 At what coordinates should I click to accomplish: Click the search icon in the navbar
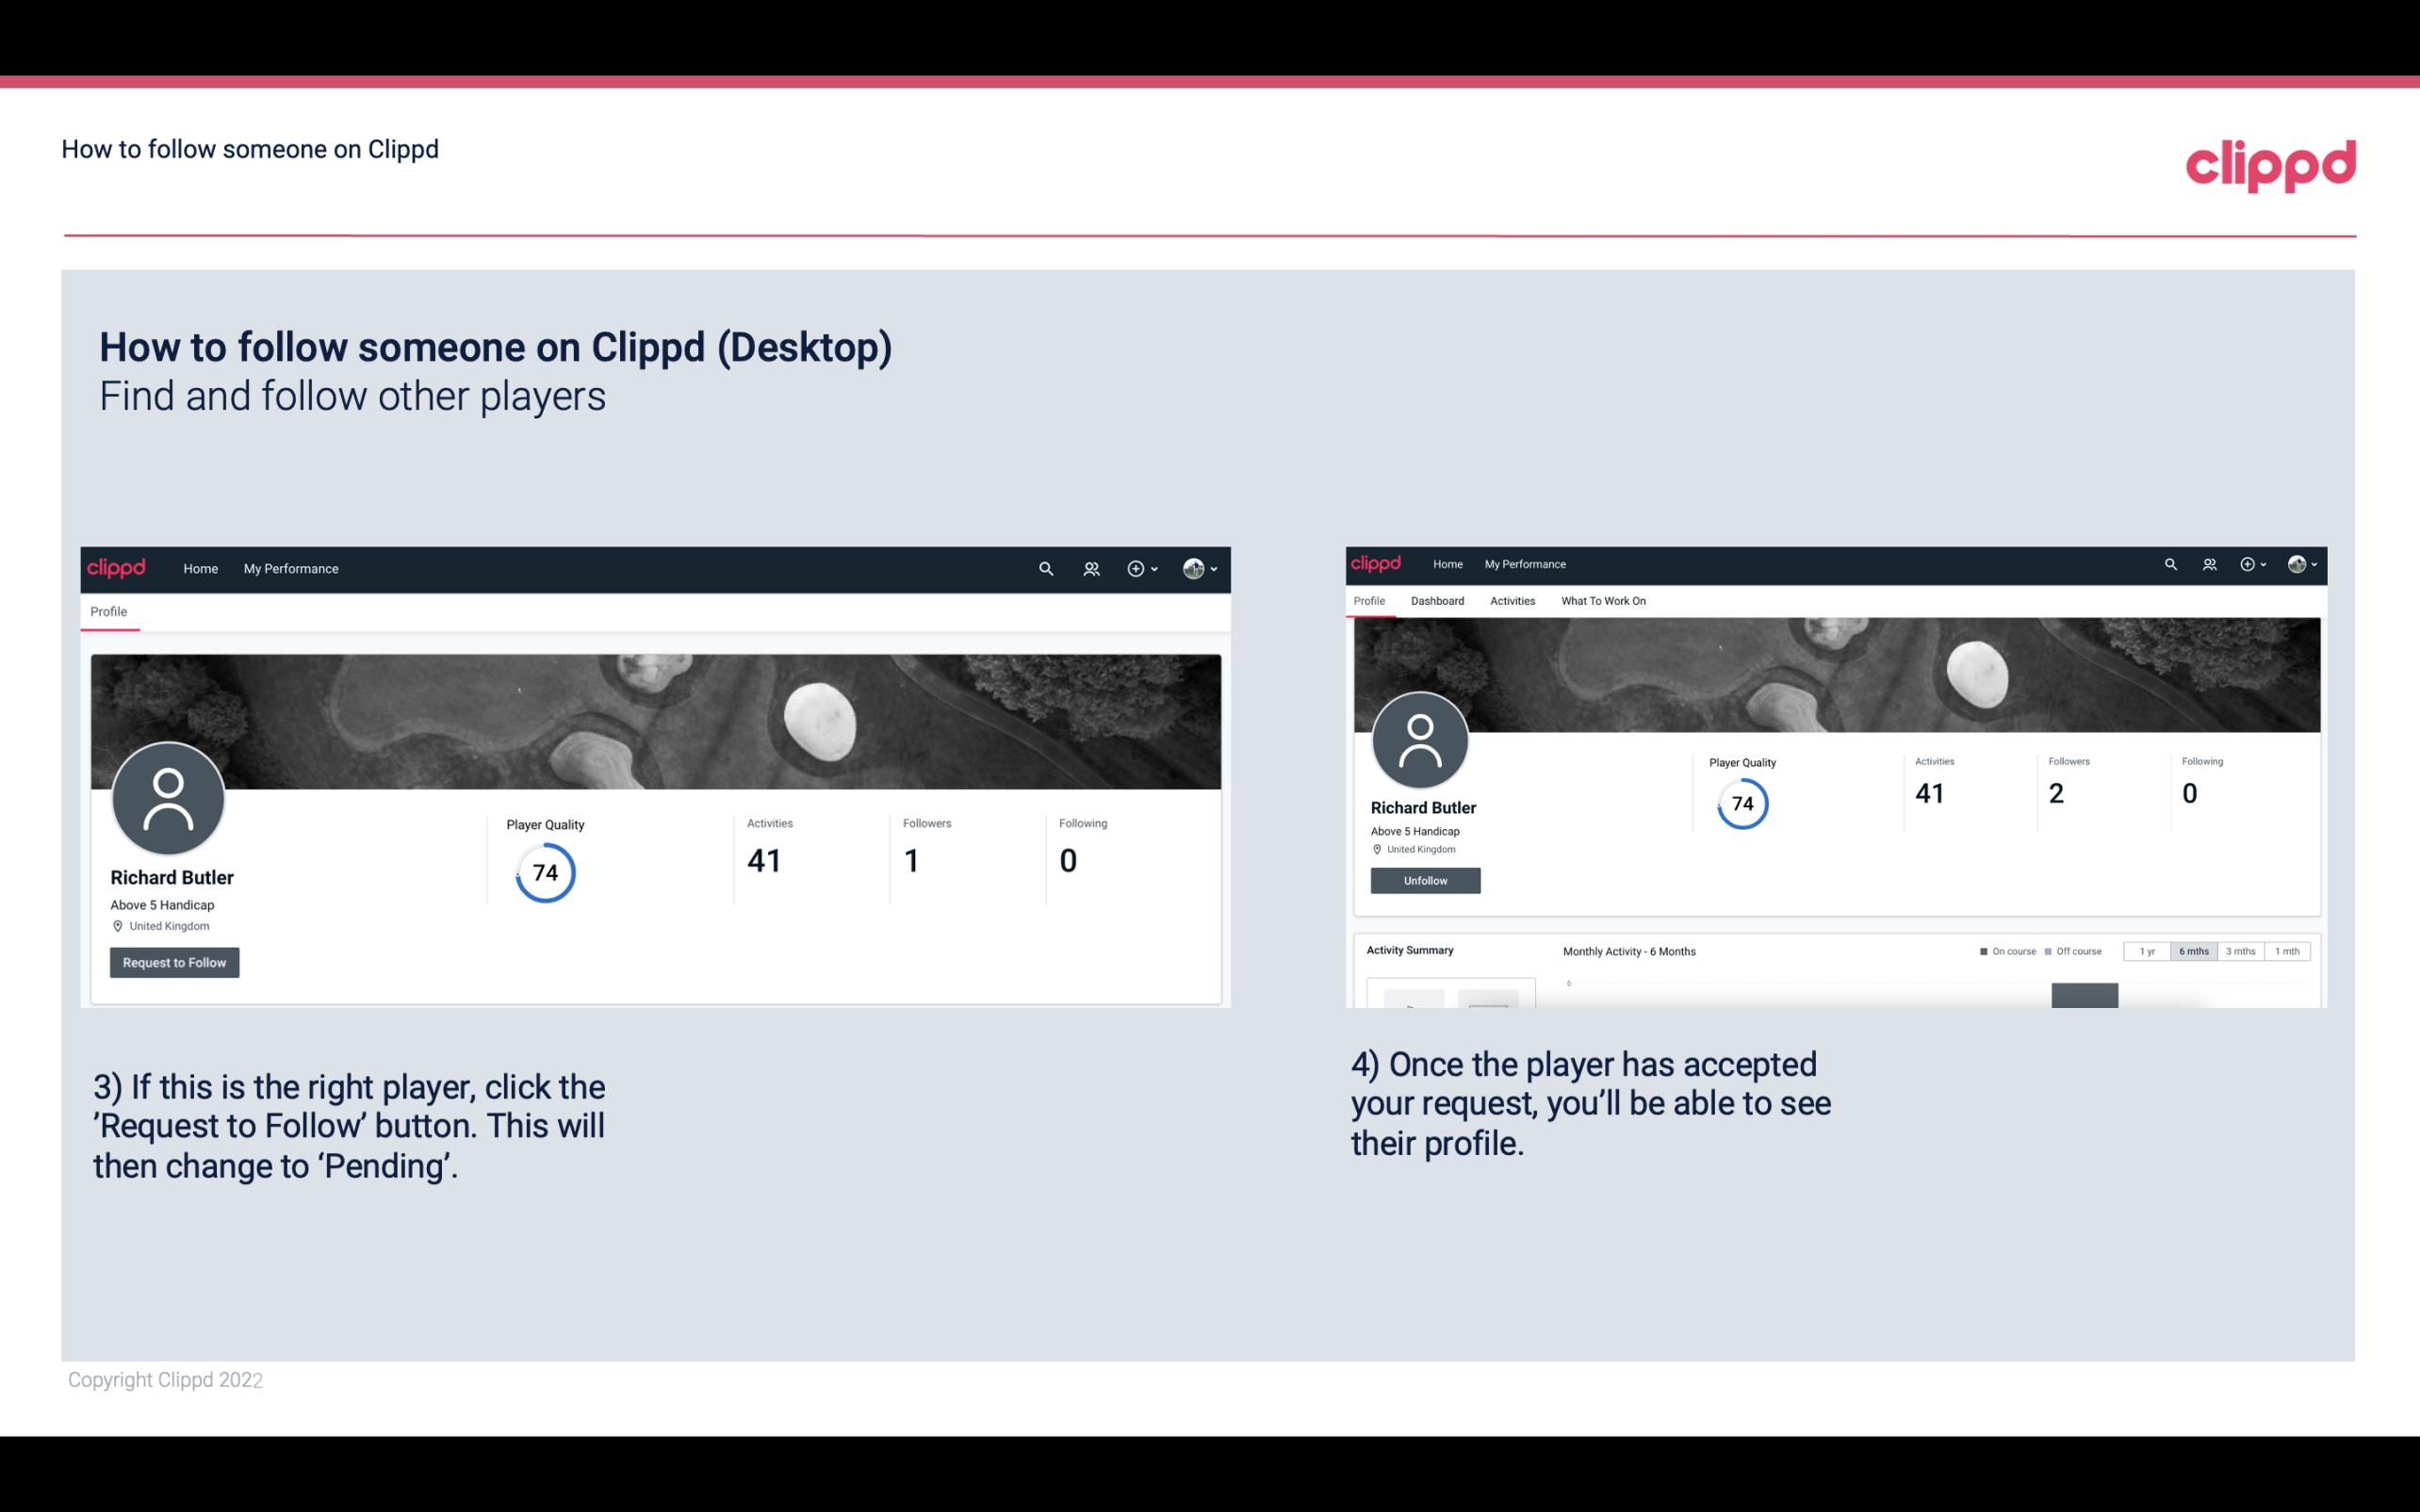(x=1045, y=568)
